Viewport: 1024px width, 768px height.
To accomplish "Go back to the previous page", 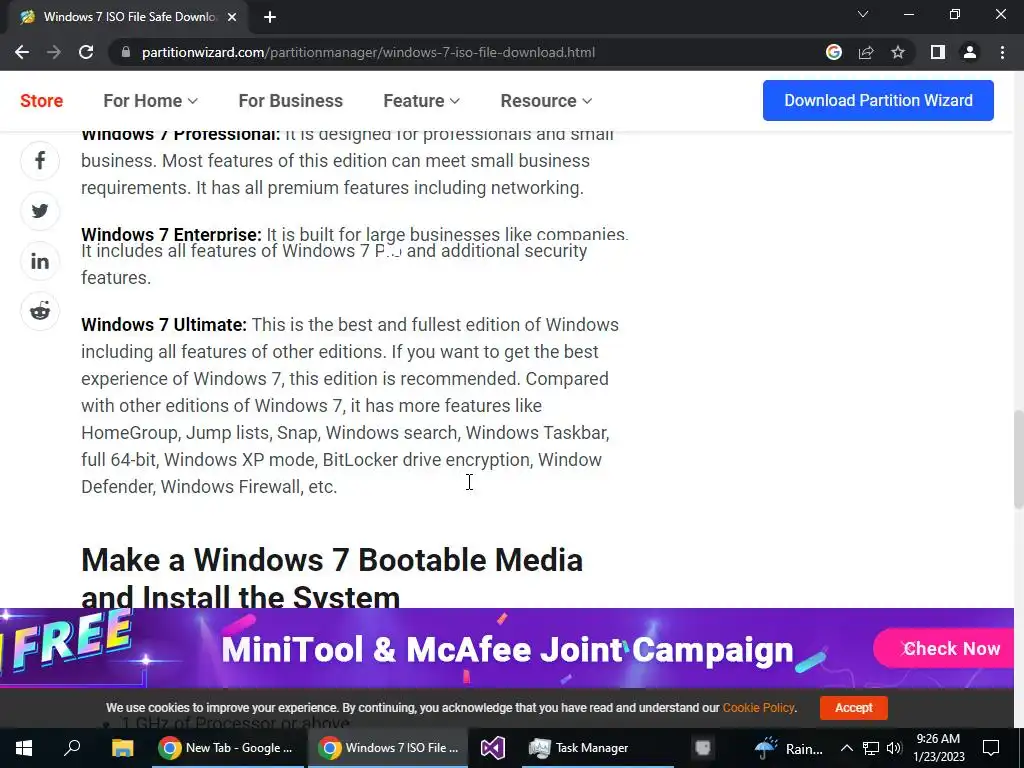I will [x=22, y=52].
